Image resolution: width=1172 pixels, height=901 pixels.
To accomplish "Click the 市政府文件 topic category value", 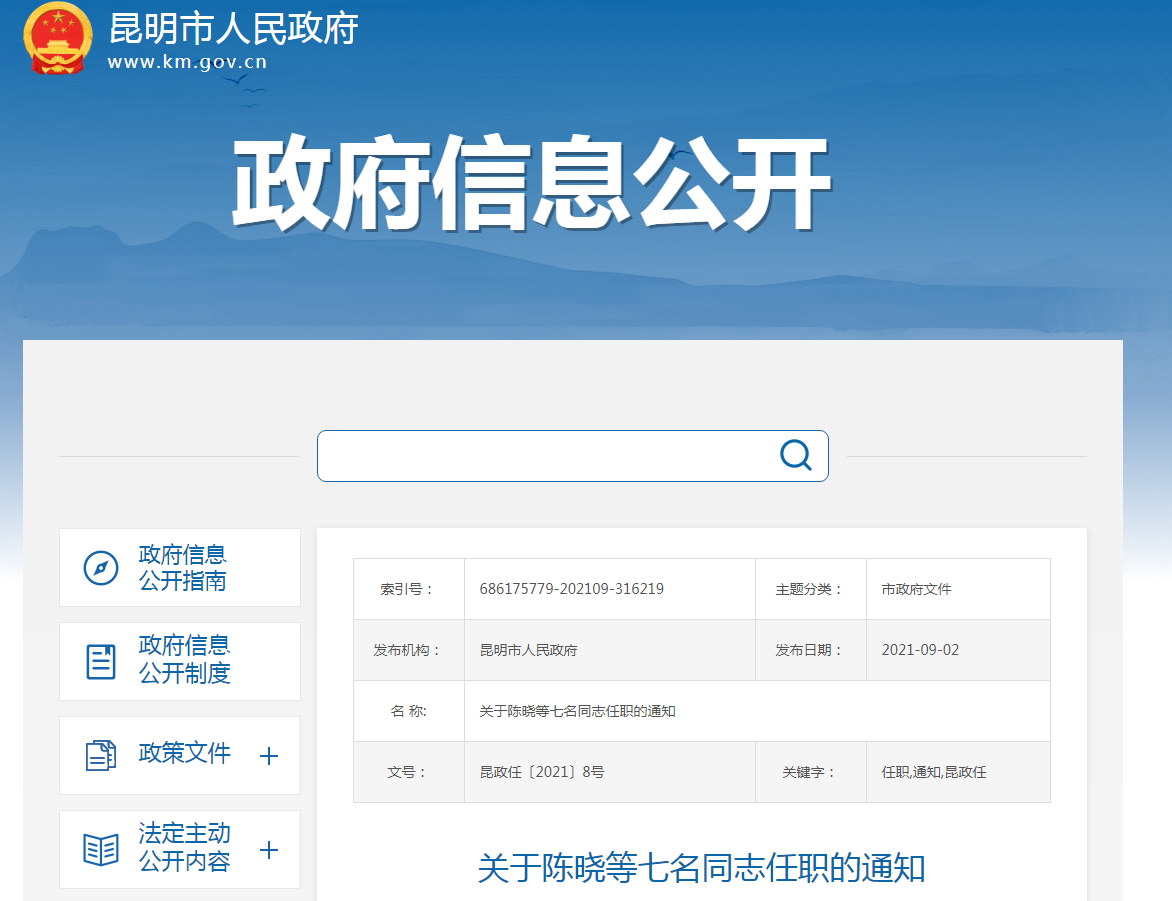I will pyautogui.click(x=916, y=589).
